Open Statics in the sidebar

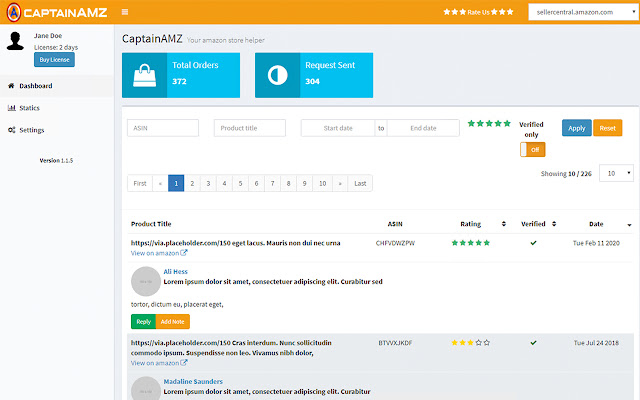29,107
